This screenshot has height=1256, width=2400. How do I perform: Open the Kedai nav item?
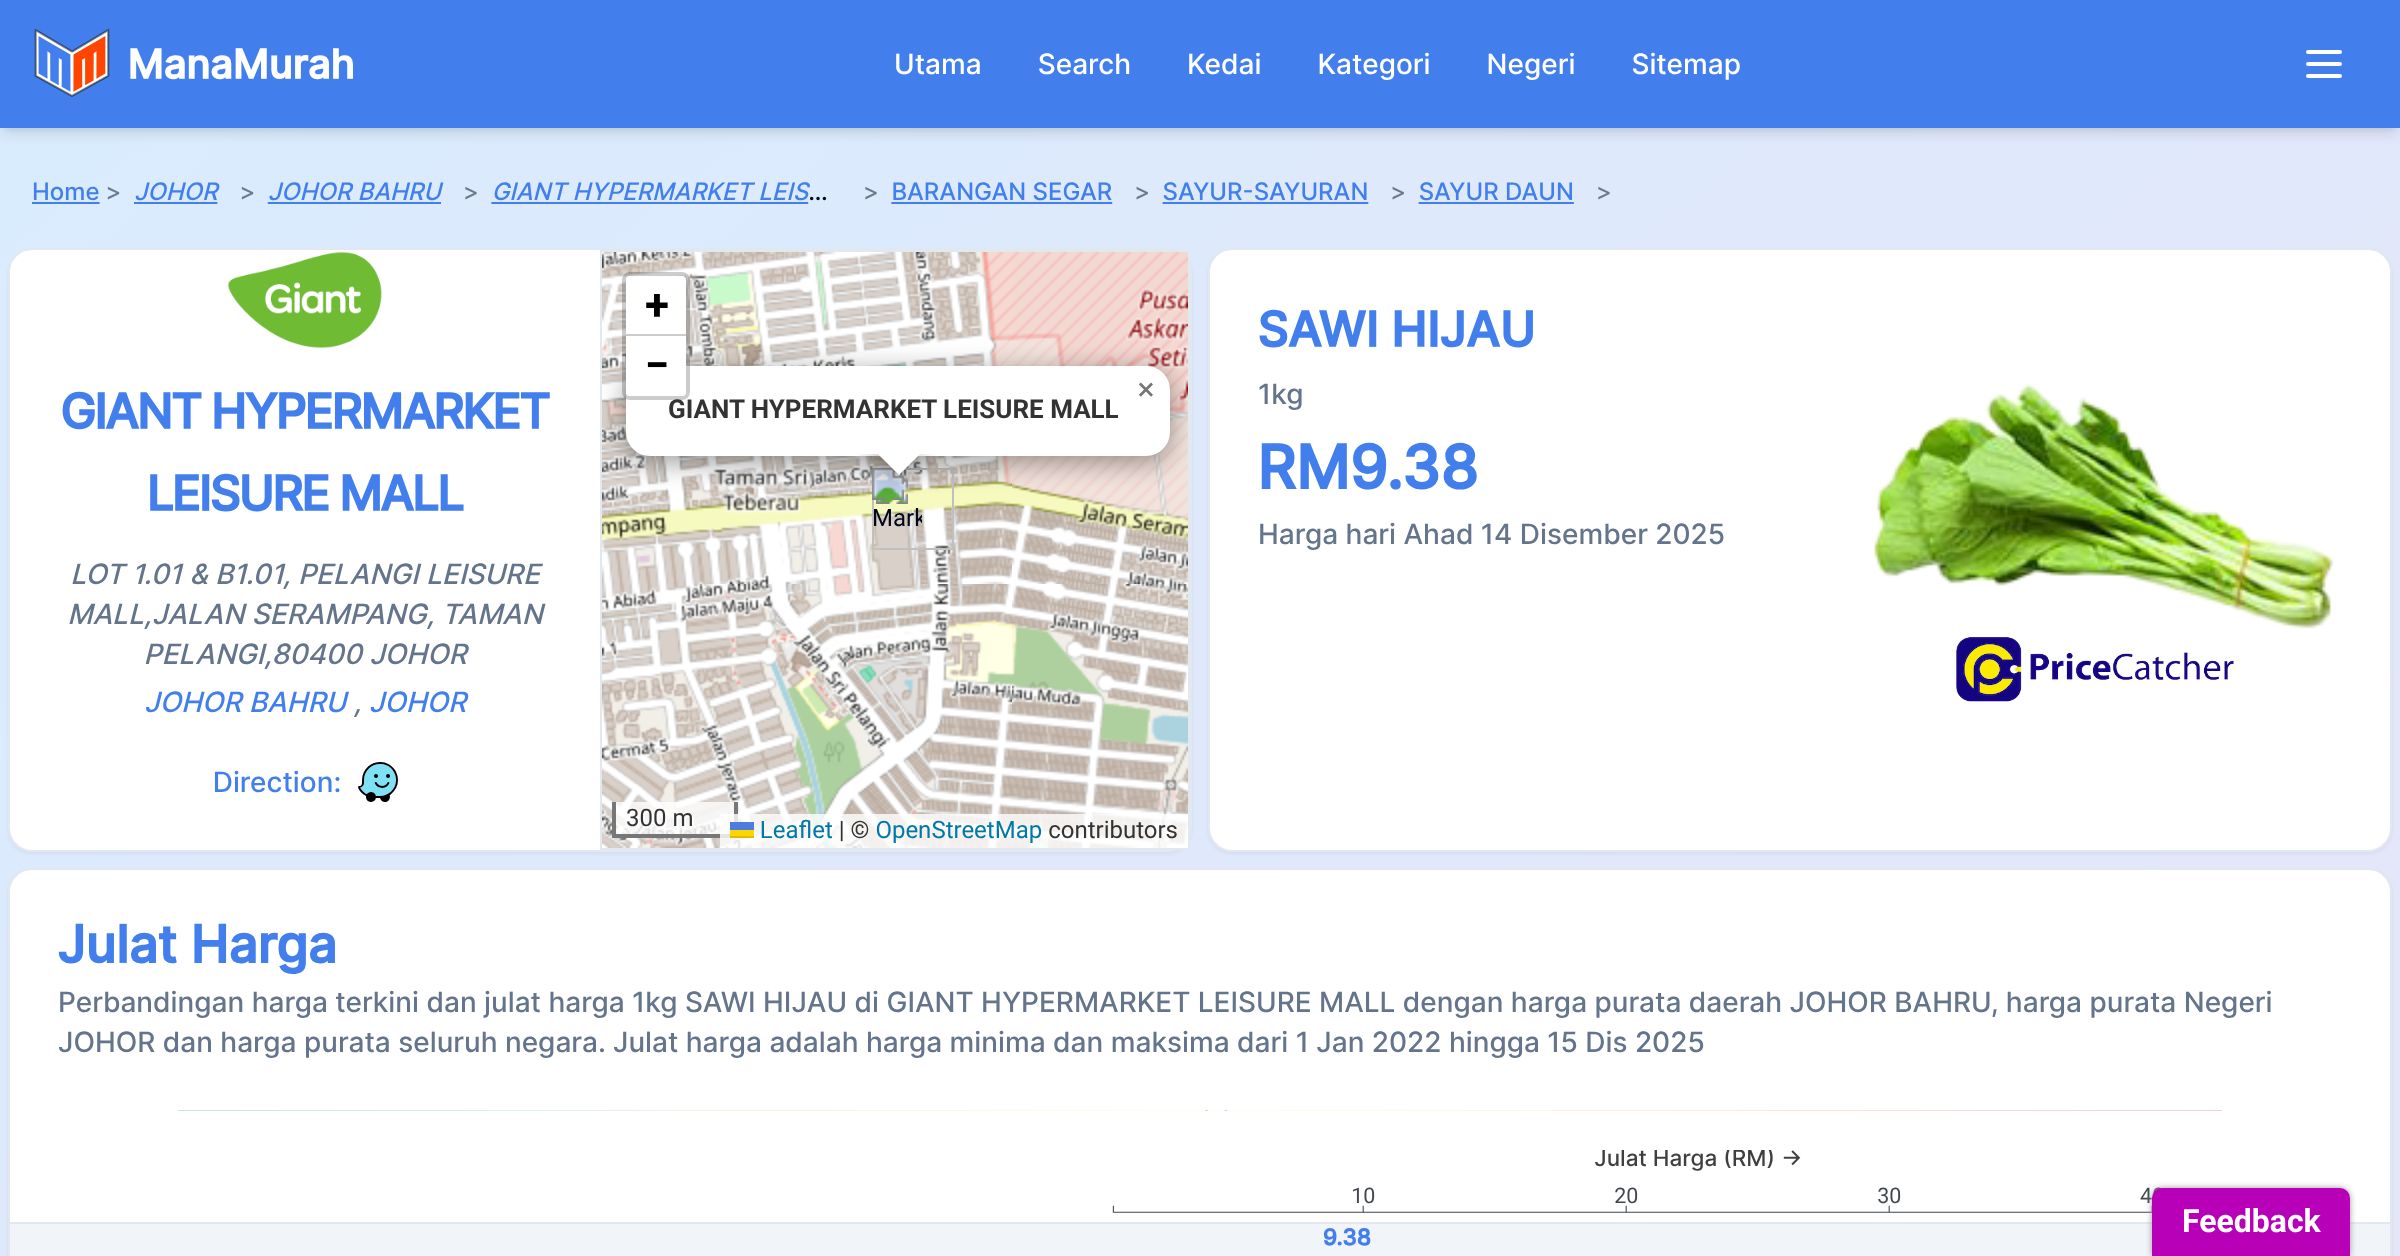click(x=1224, y=64)
